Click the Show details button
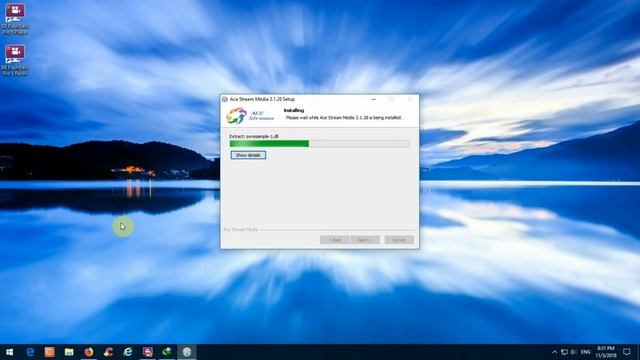 click(248, 155)
